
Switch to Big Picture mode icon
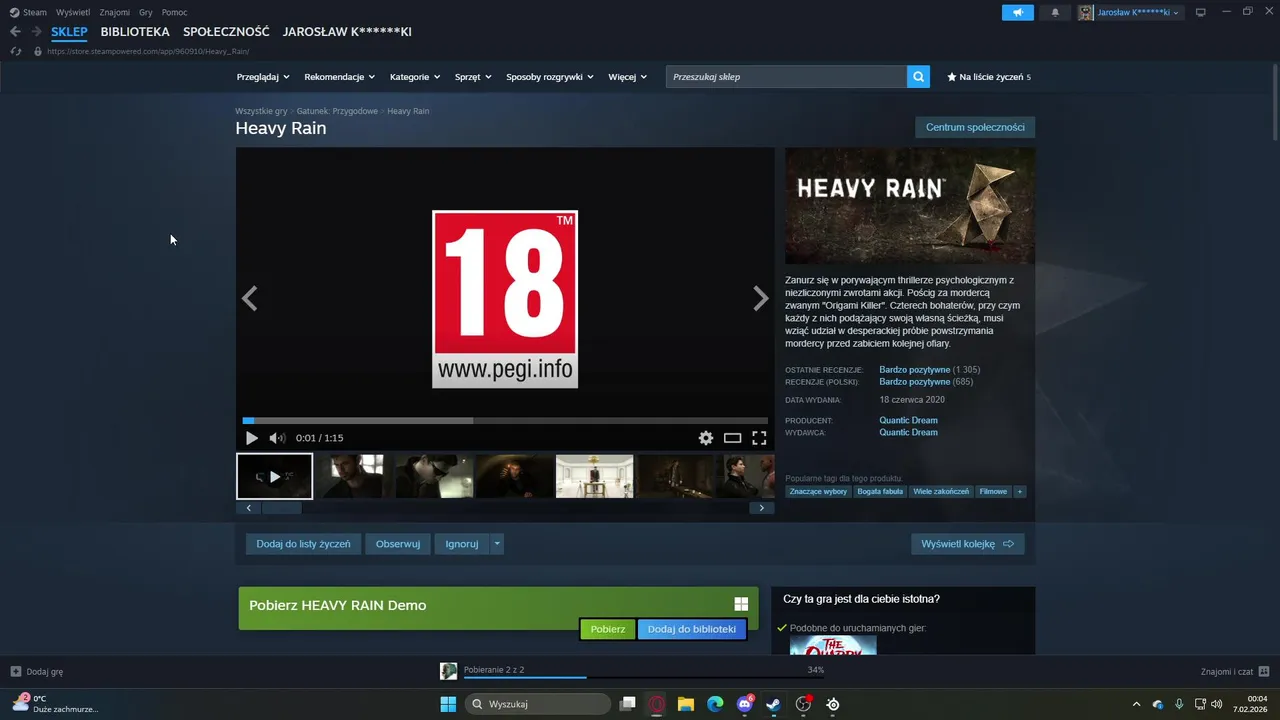tap(1201, 12)
